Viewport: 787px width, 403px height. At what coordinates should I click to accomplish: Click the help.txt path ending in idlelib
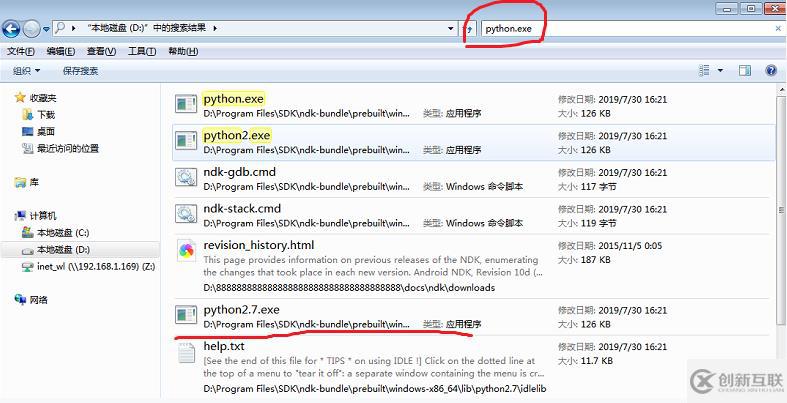pos(374,388)
